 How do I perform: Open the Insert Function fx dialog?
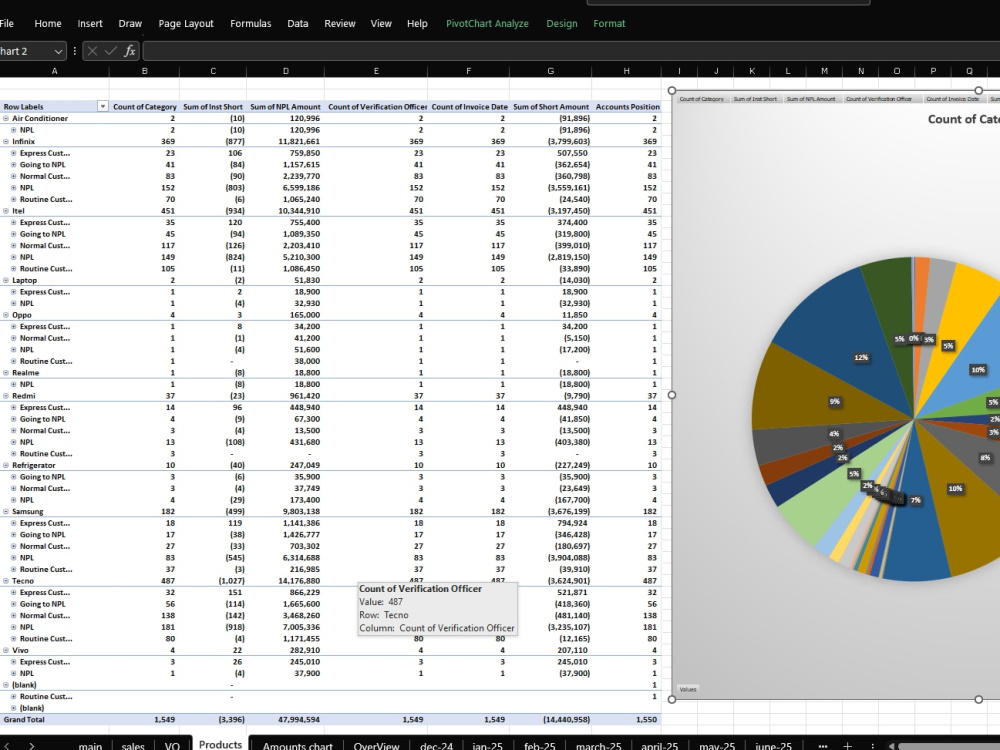point(129,51)
